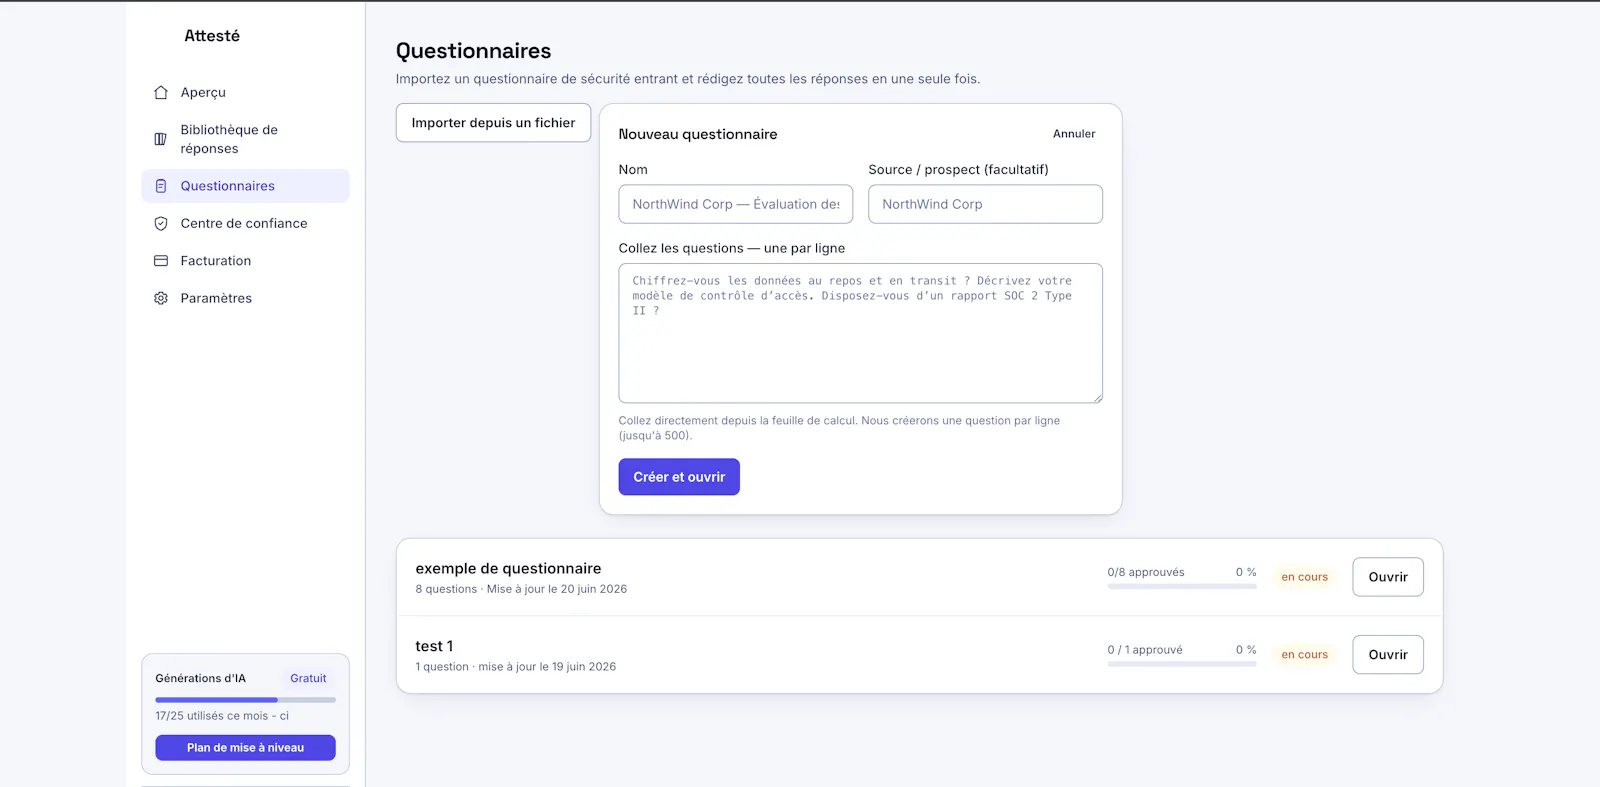Image resolution: width=1600 pixels, height=787 pixels.
Task: Click exemple de questionnaire progress bar
Action: point(1182,587)
